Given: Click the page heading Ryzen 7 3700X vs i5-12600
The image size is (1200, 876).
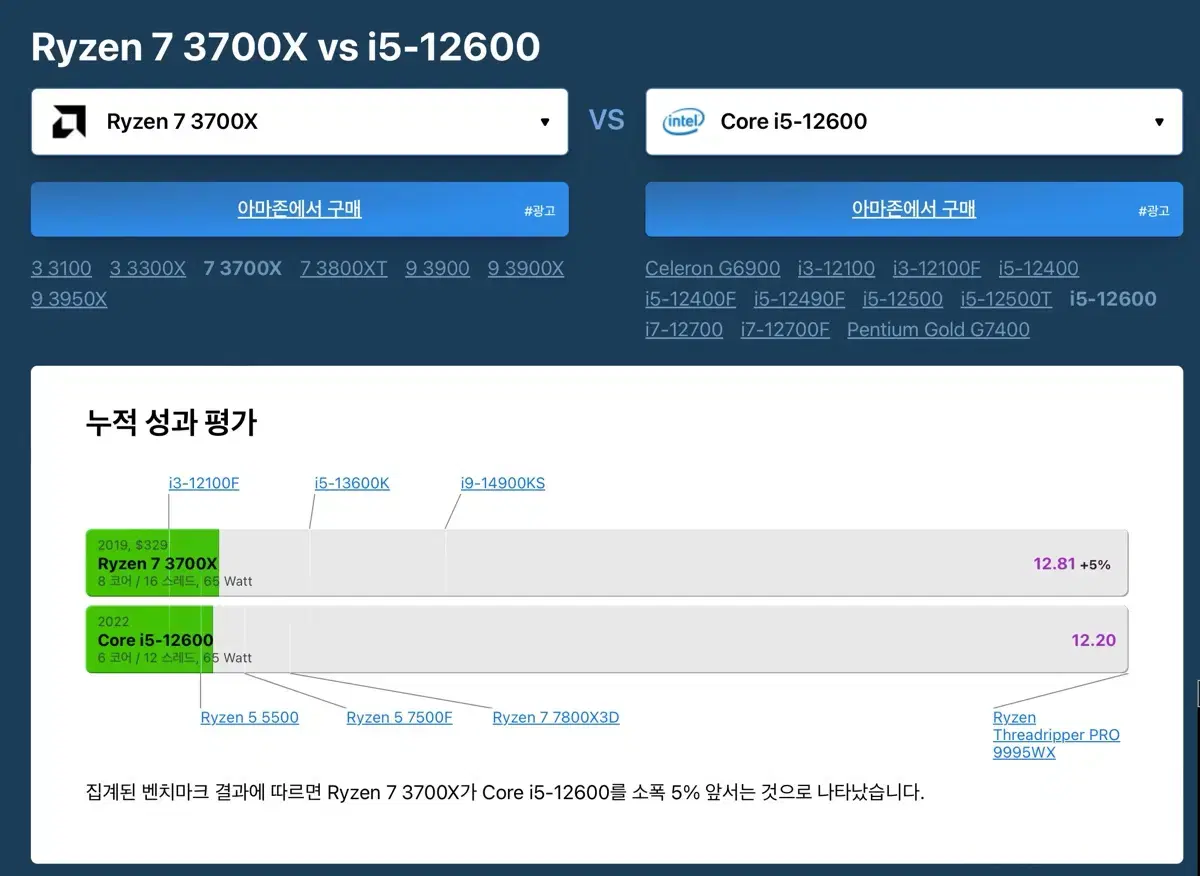Looking at the screenshot, I should 286,47.
